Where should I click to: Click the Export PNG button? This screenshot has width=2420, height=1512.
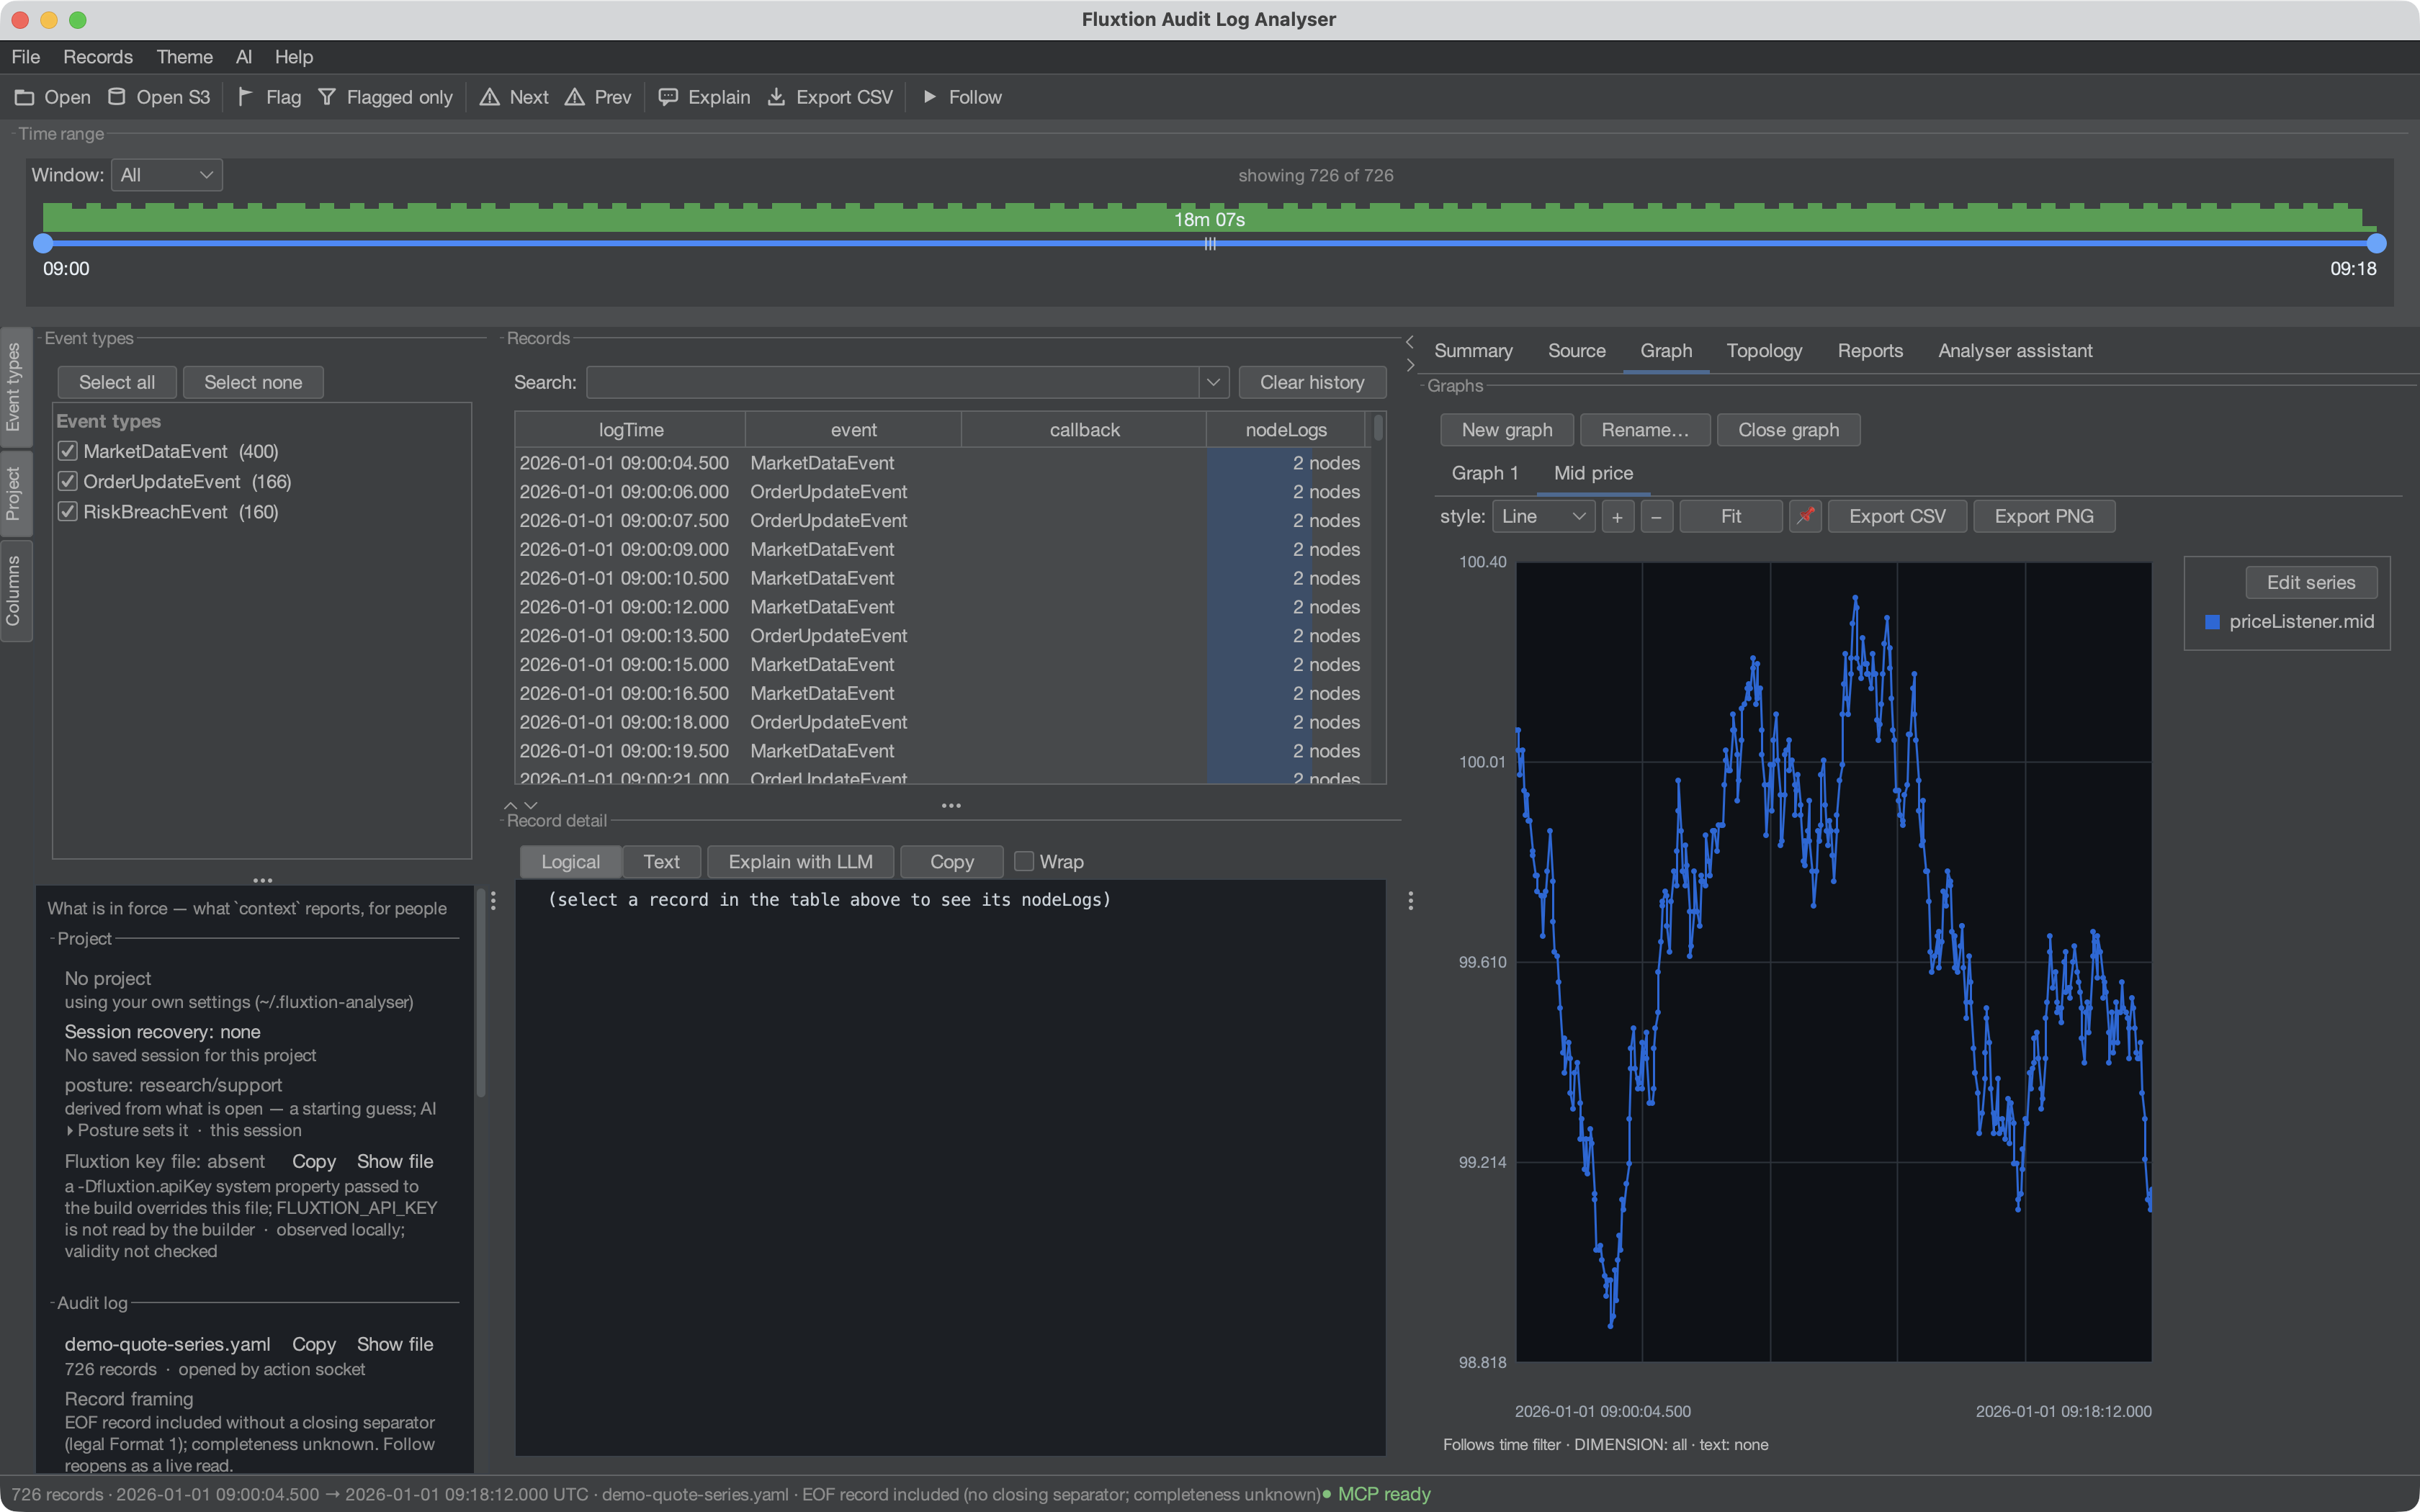(2044, 516)
